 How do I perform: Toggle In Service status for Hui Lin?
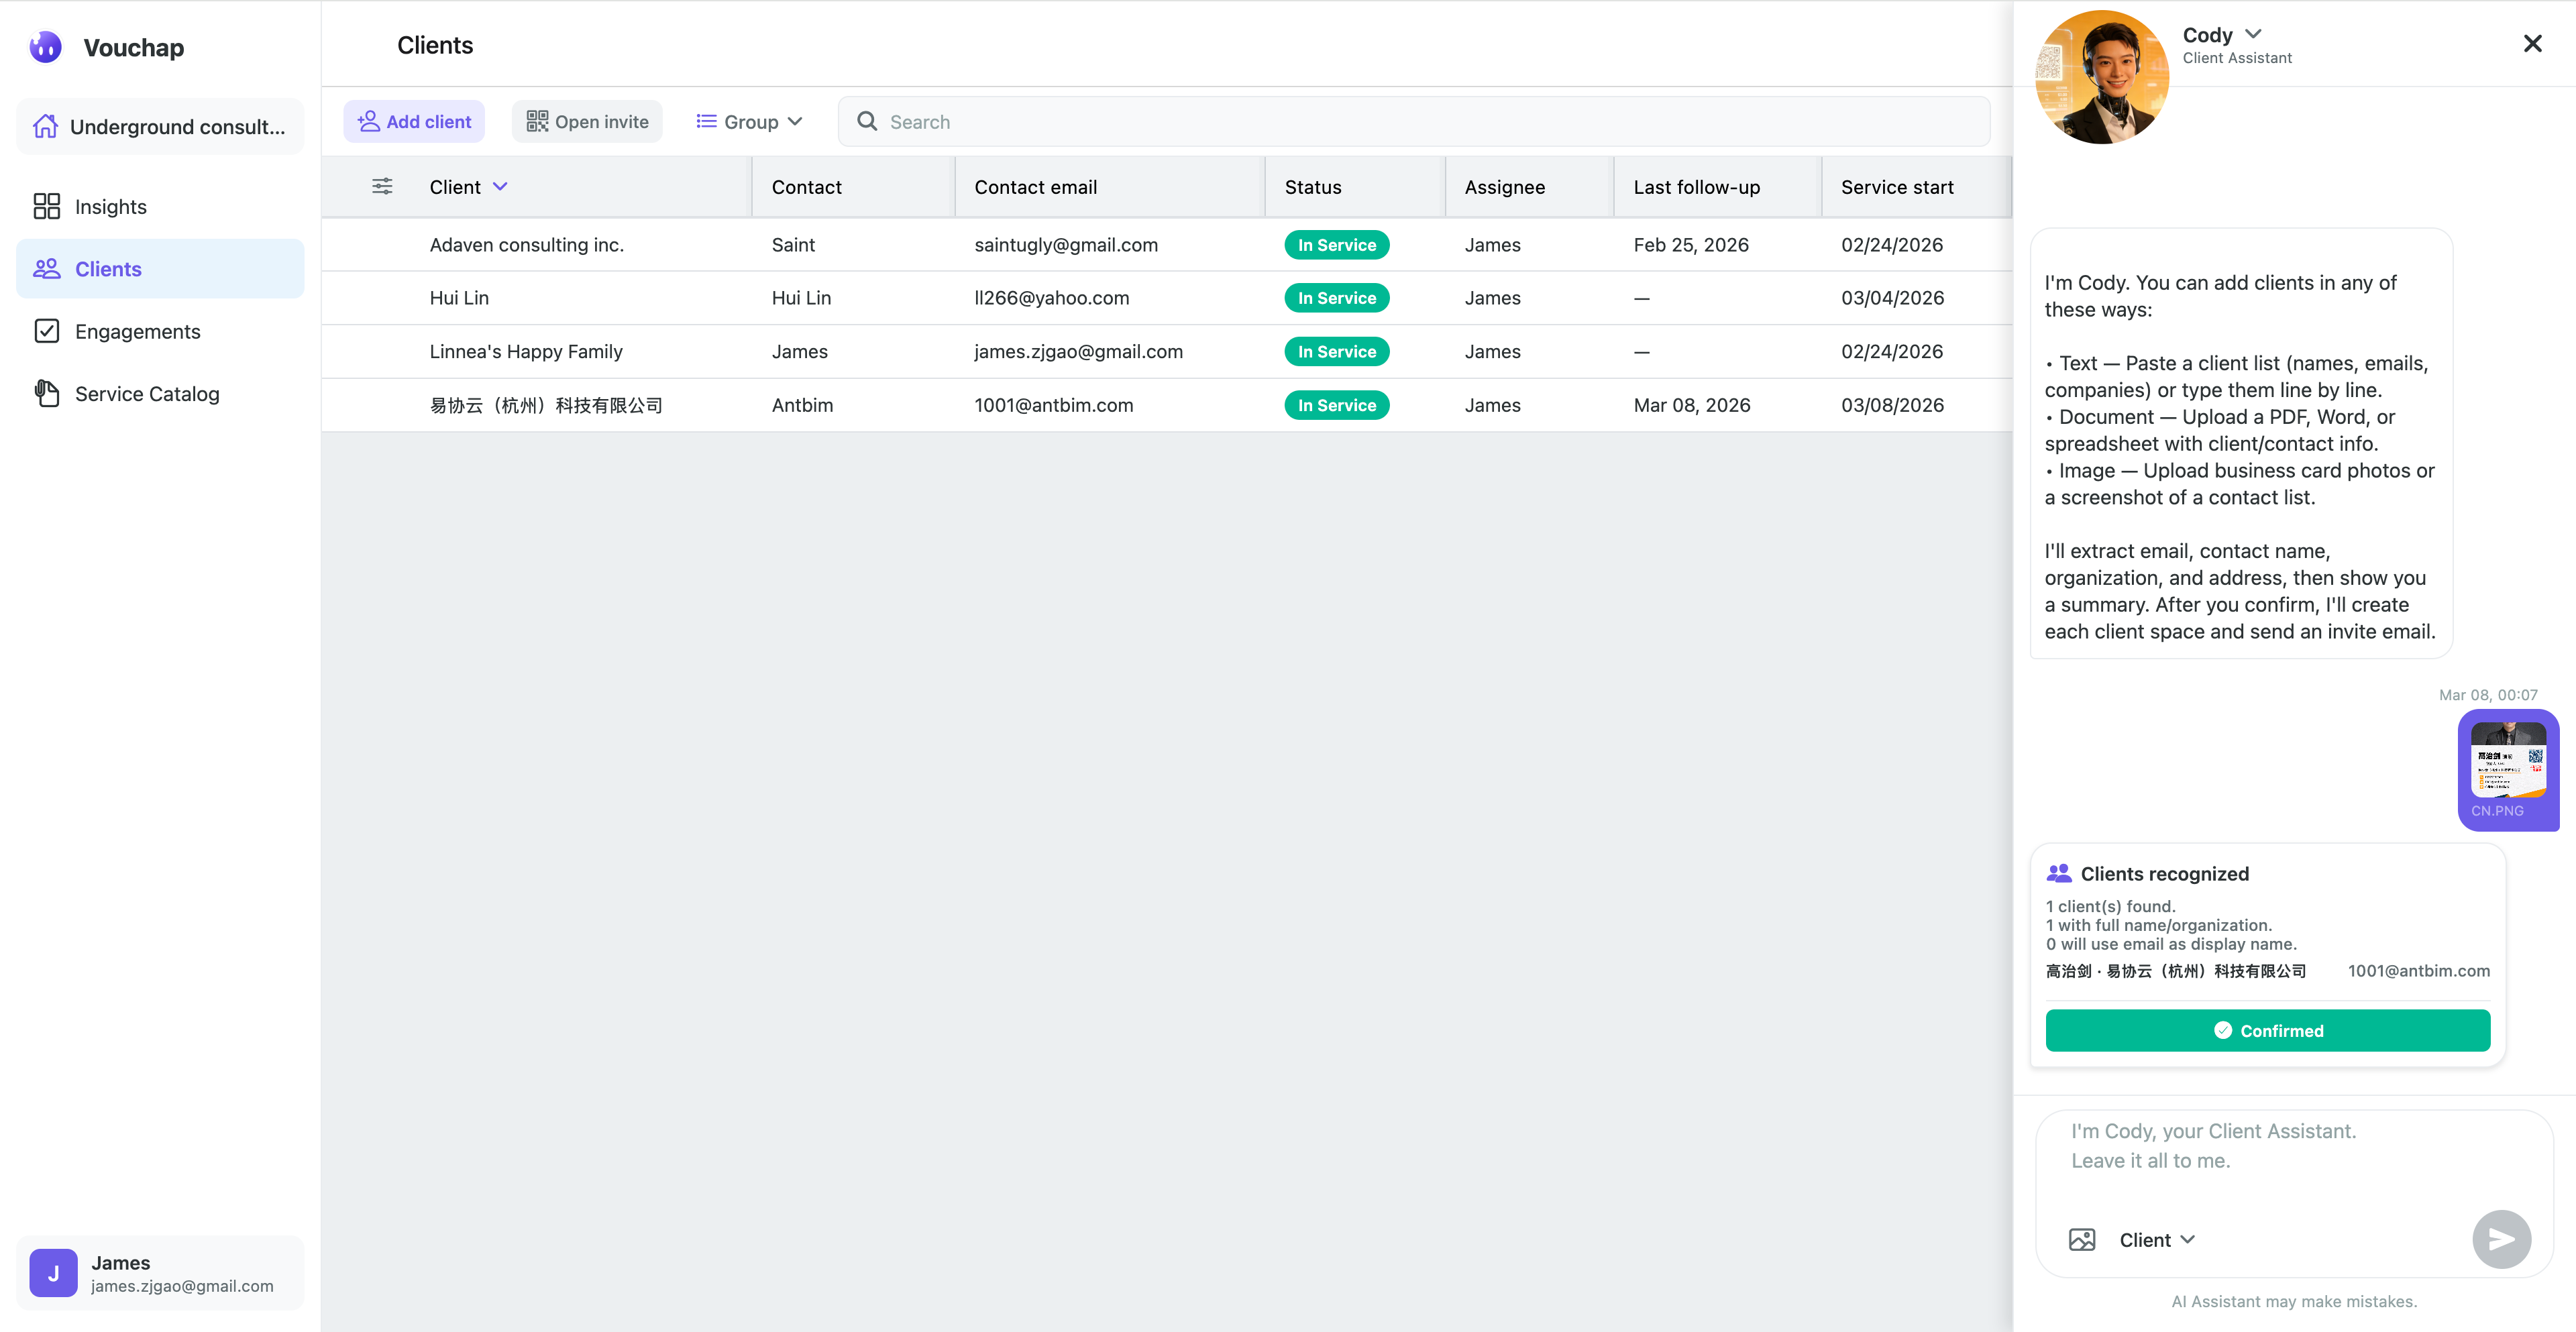[x=1336, y=297]
